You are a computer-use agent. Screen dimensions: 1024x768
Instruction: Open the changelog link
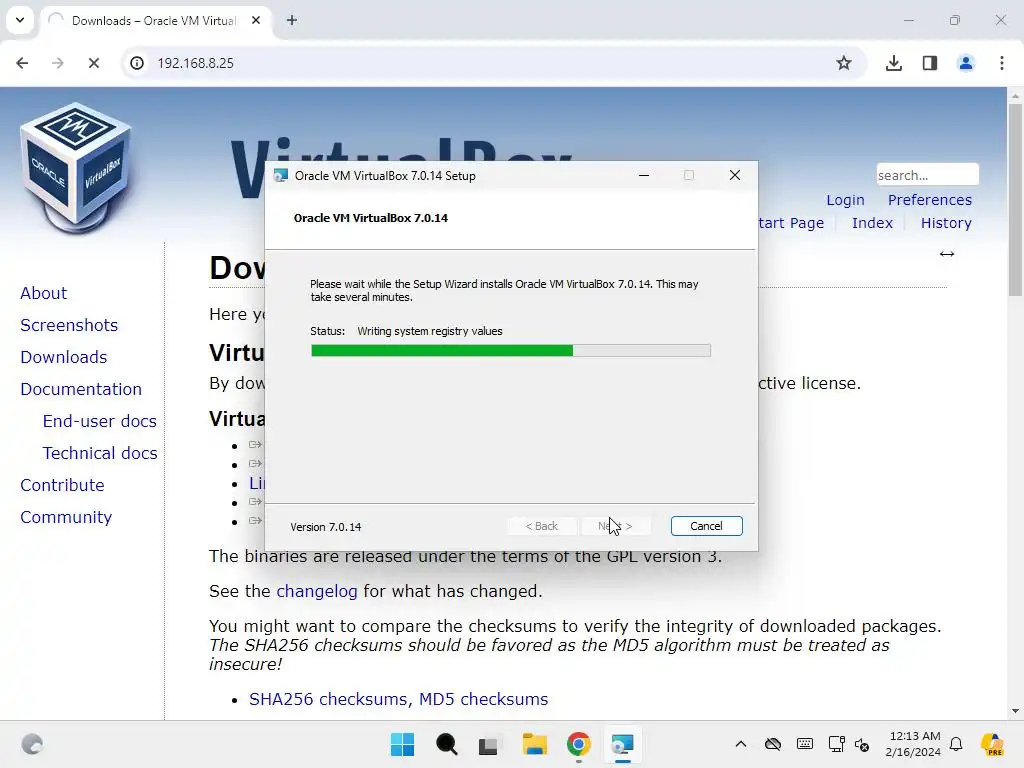(317, 591)
